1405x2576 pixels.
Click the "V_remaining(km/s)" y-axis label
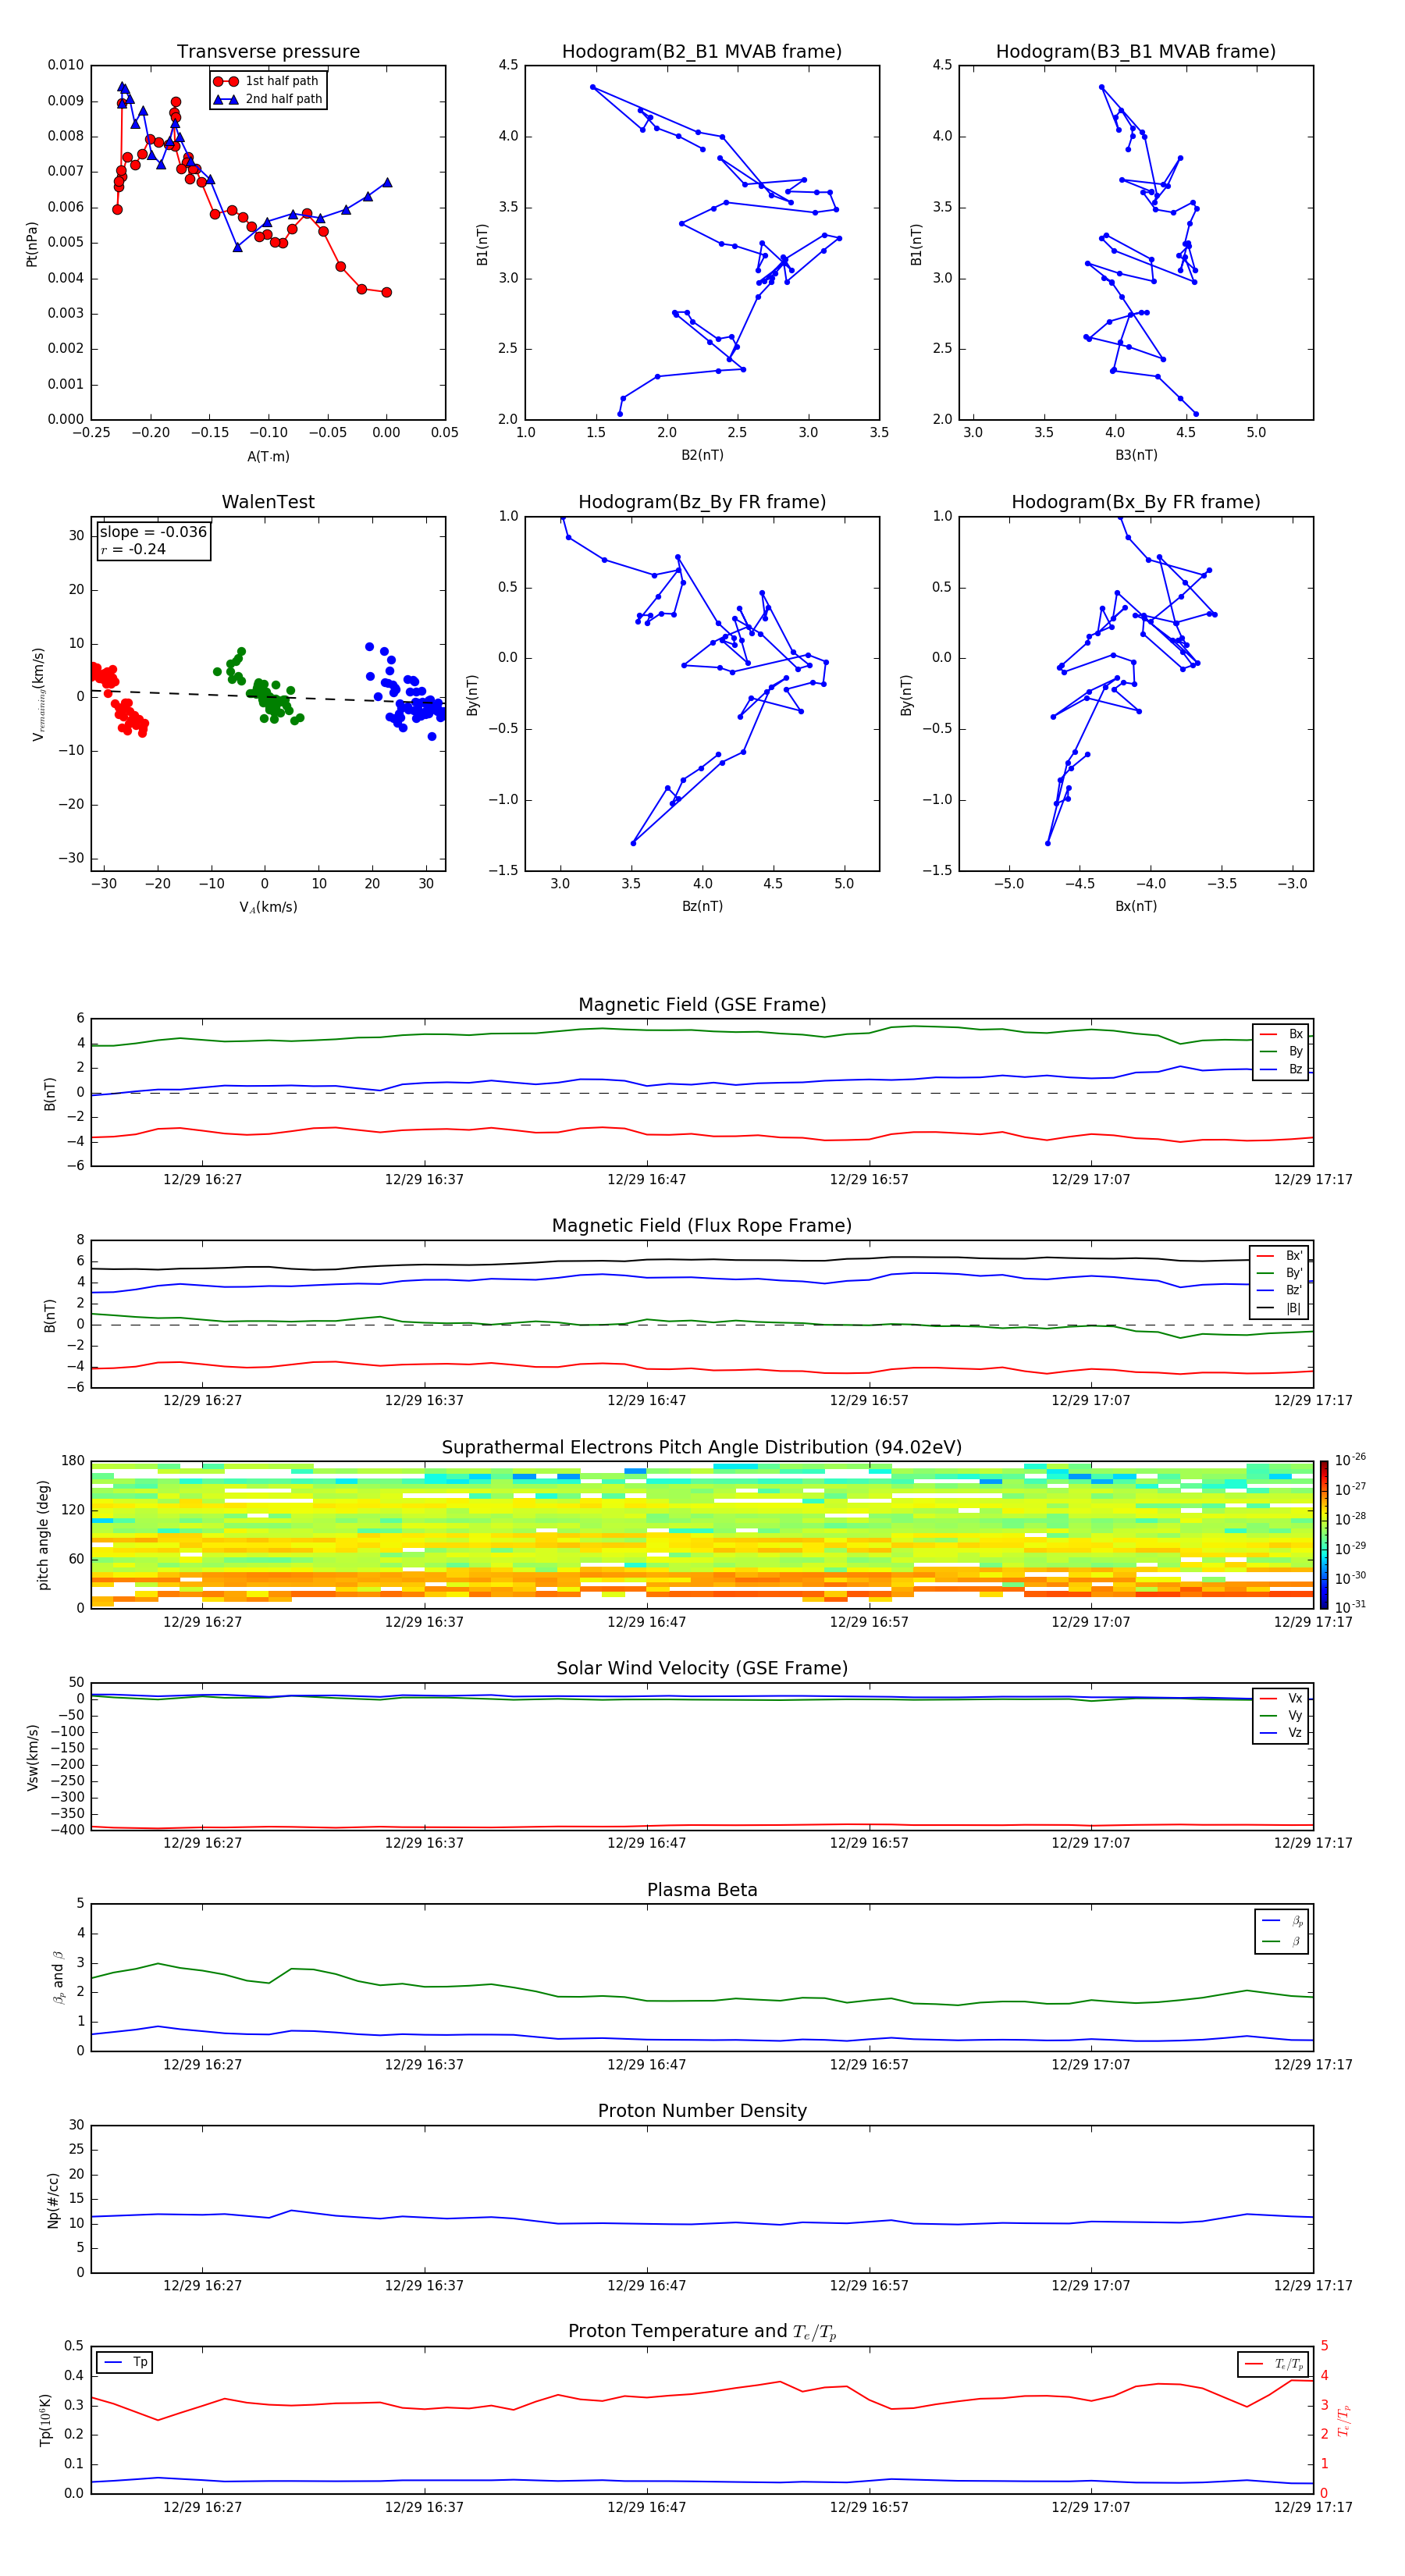[x=38, y=694]
